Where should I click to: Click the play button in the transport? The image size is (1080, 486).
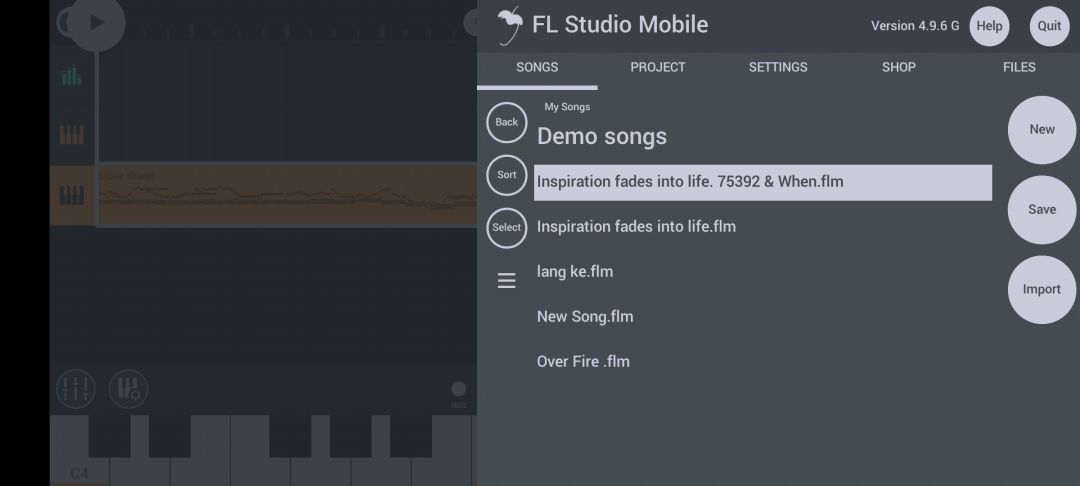coord(96,23)
